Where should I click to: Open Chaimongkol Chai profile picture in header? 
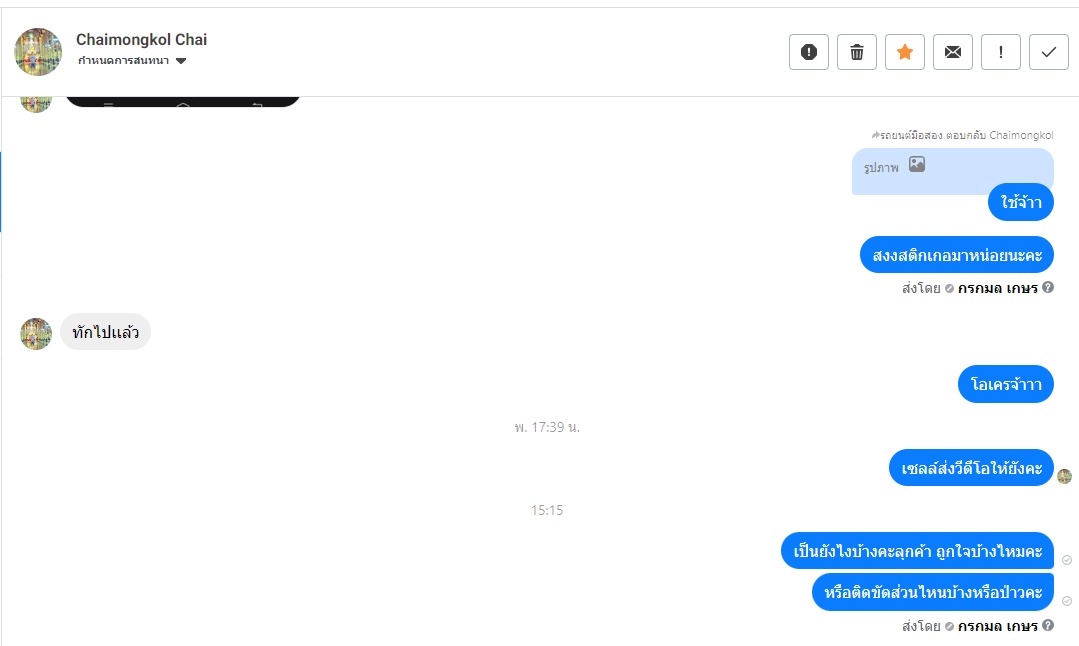pyautogui.click(x=38, y=52)
